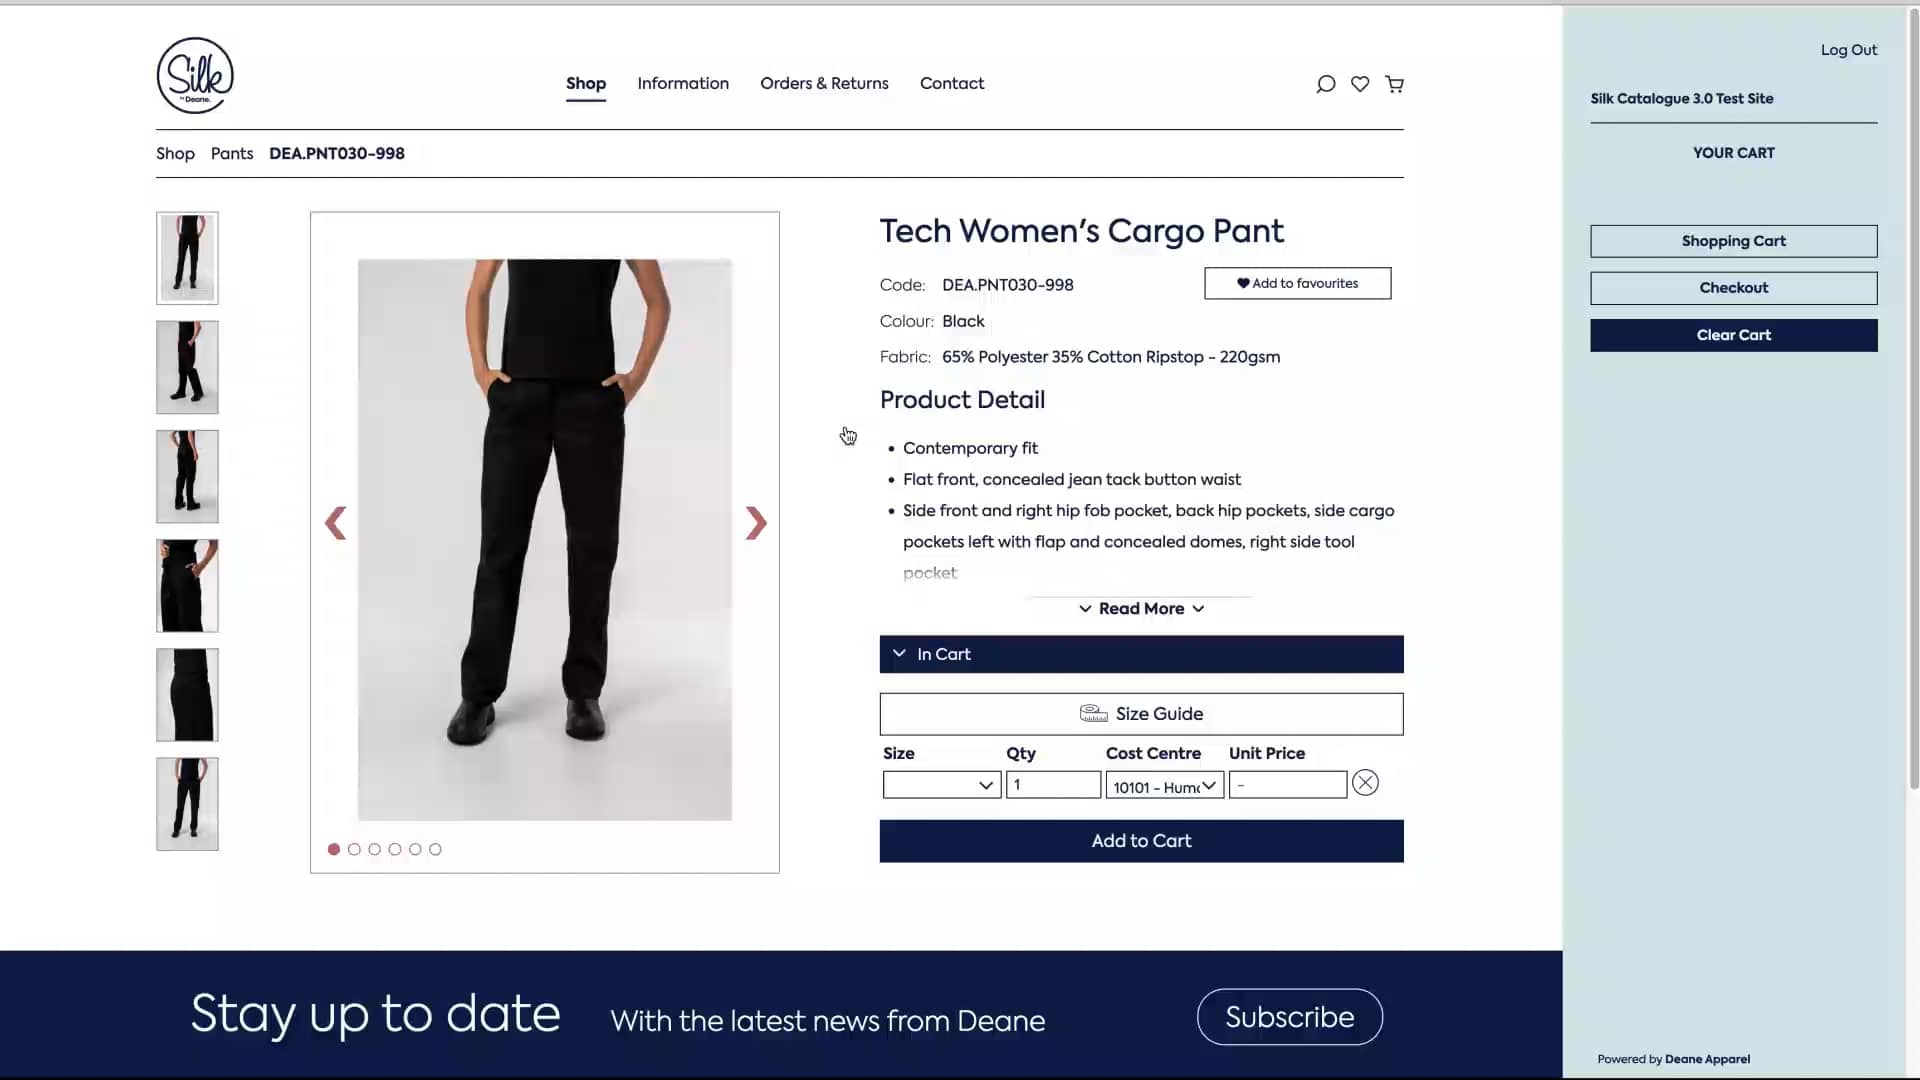
Task: Select the last carousel dot indicator
Action: tap(435, 848)
